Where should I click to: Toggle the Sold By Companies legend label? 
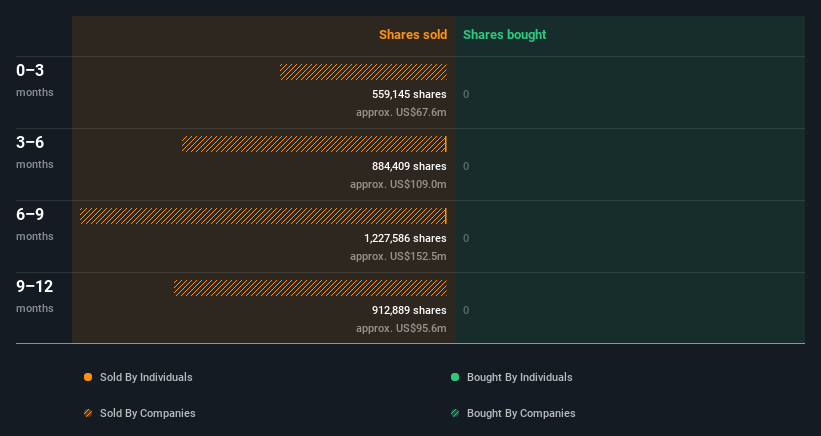(148, 413)
